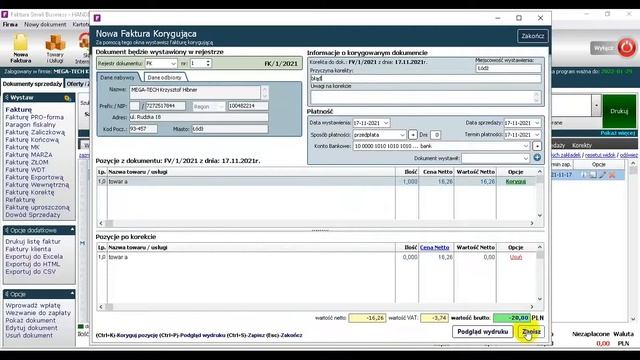Image resolution: width=640 pixels, height=360 pixels.
Task: Click the green Drukuj button
Action: coord(619,111)
